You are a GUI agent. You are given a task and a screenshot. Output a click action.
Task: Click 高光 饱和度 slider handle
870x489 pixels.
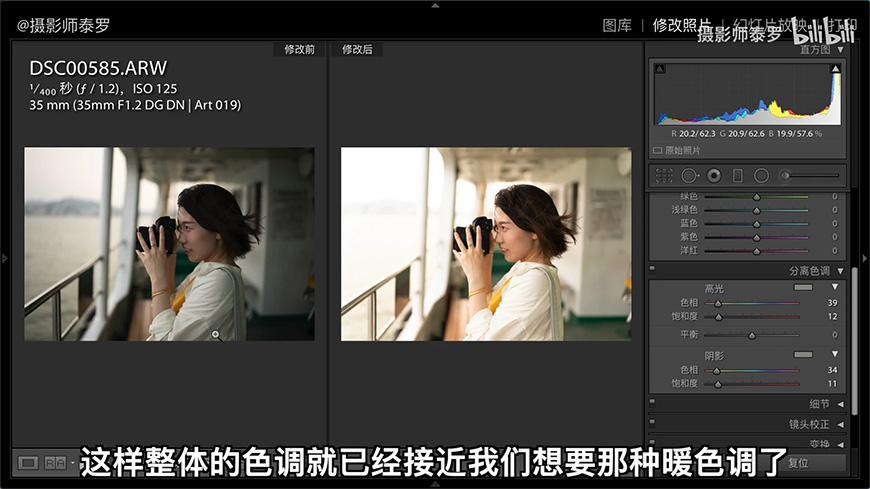click(x=719, y=317)
